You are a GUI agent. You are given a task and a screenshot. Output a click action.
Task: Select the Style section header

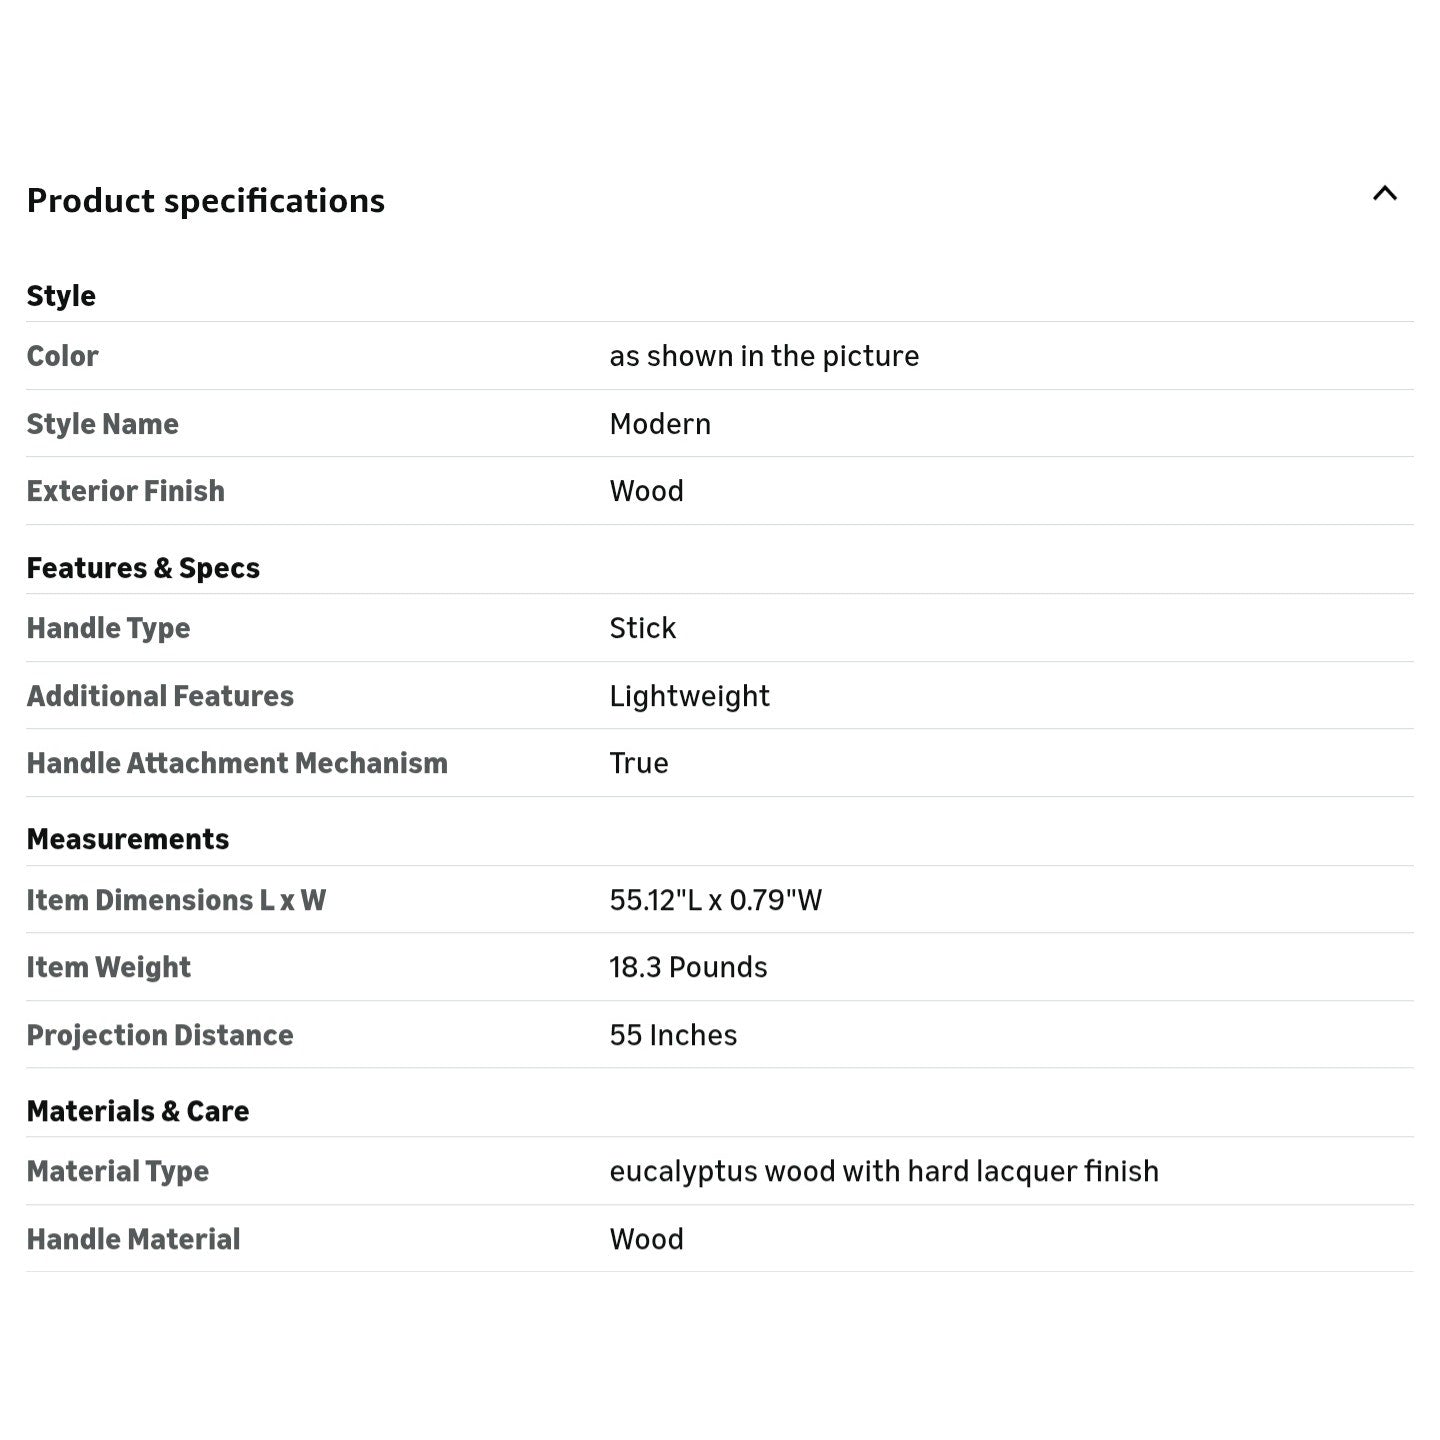click(x=61, y=296)
